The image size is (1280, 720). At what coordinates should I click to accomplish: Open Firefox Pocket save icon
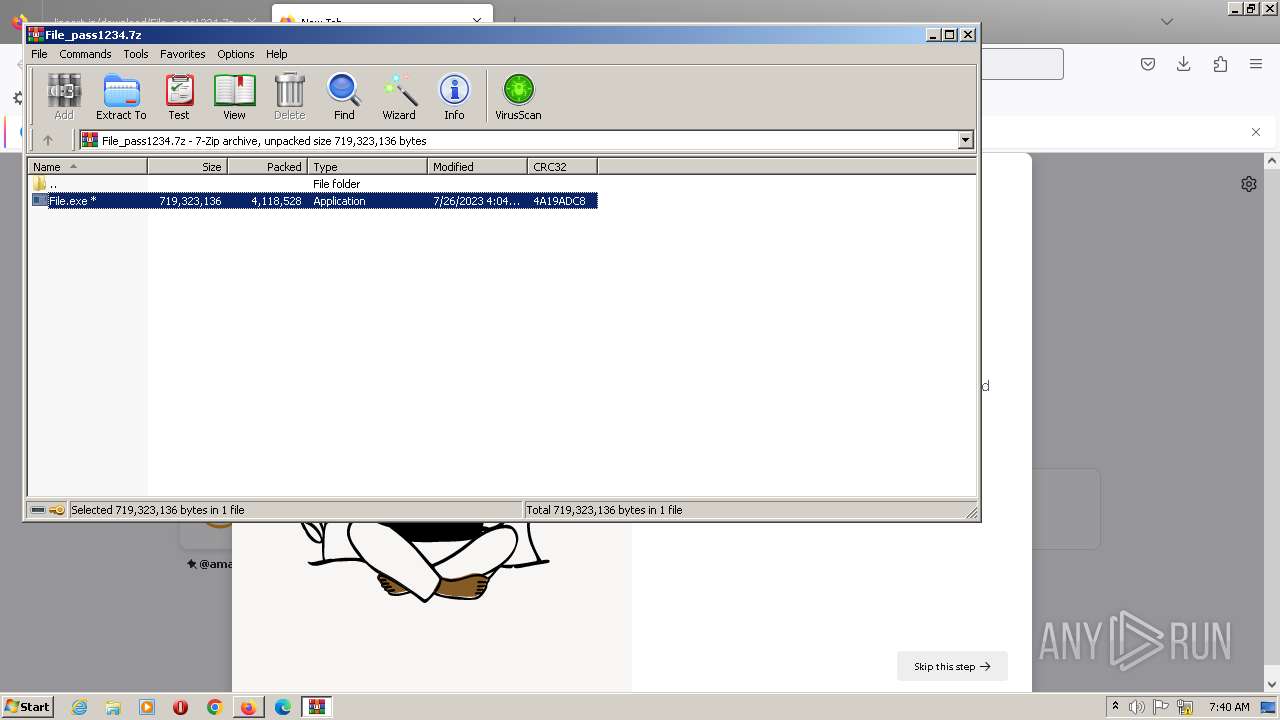[1148, 64]
